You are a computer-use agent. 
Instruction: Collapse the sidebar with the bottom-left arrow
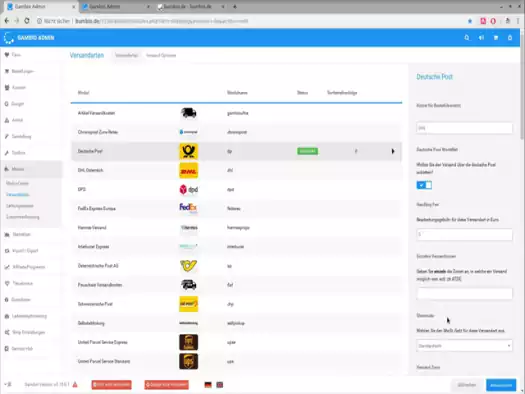8,384
